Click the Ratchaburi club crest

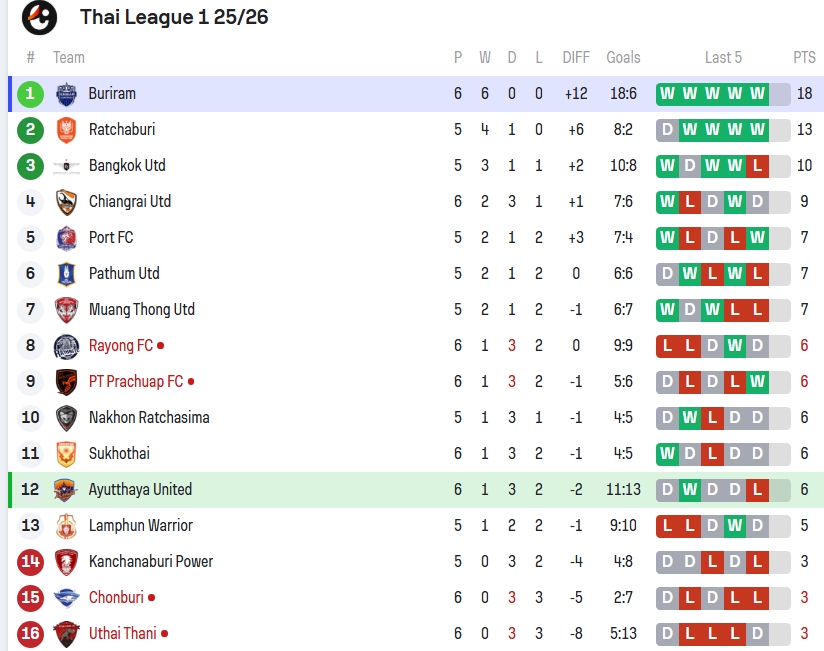pos(66,130)
